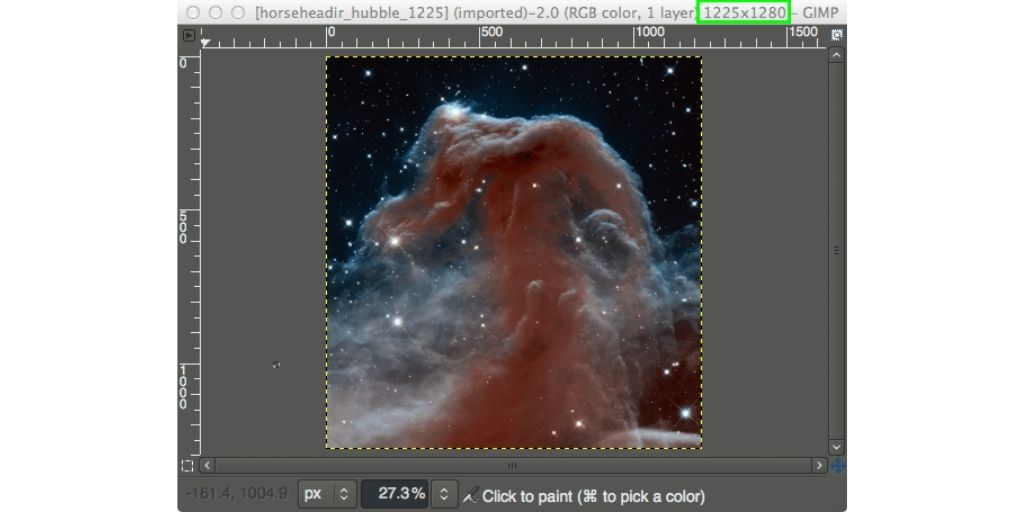Image resolution: width=1024 pixels, height=512 pixels.
Task: Click the vertical scrollbar down arrow
Action: 837,447
